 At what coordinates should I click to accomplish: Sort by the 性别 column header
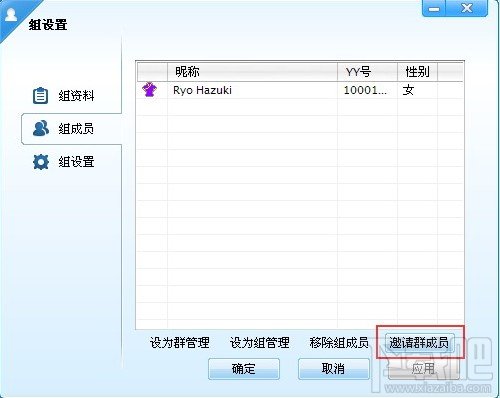[417, 71]
